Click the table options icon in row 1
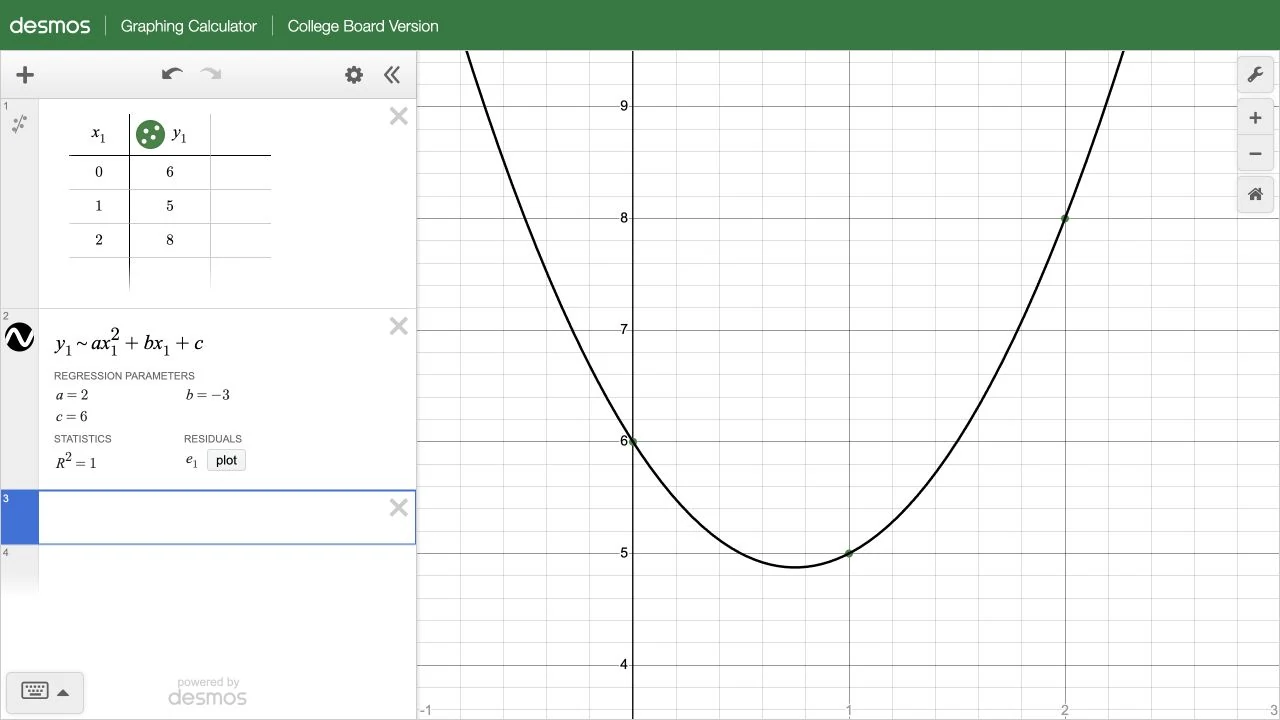Image resolution: width=1280 pixels, height=720 pixels. [19, 124]
